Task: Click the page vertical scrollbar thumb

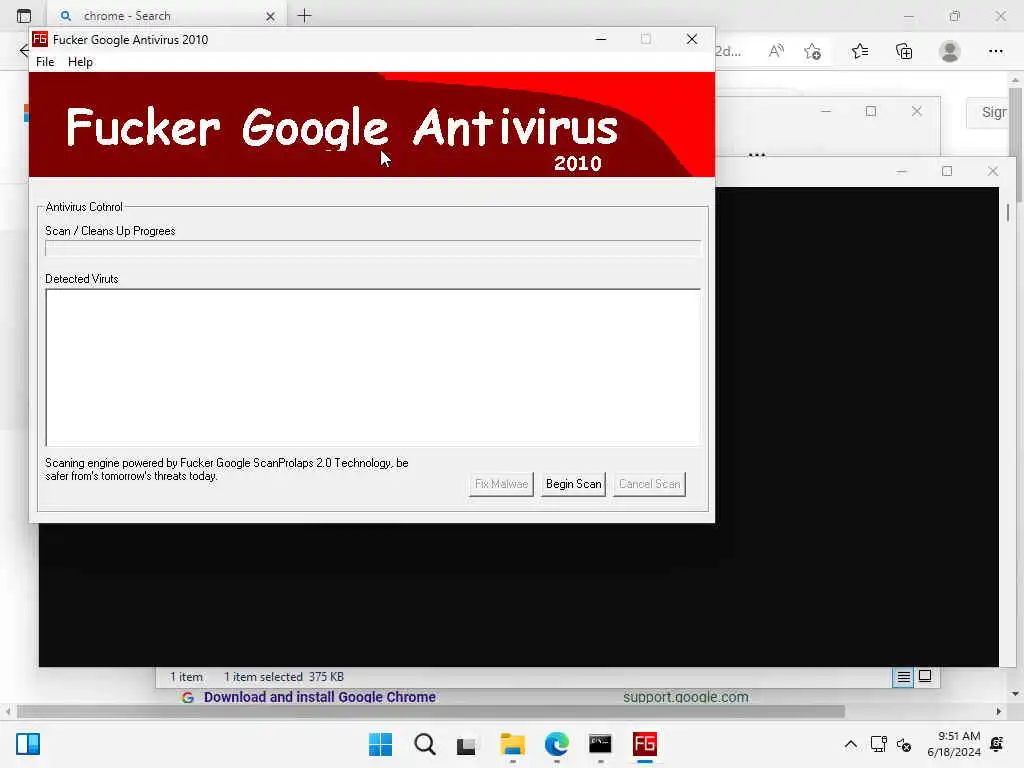Action: (1016, 144)
